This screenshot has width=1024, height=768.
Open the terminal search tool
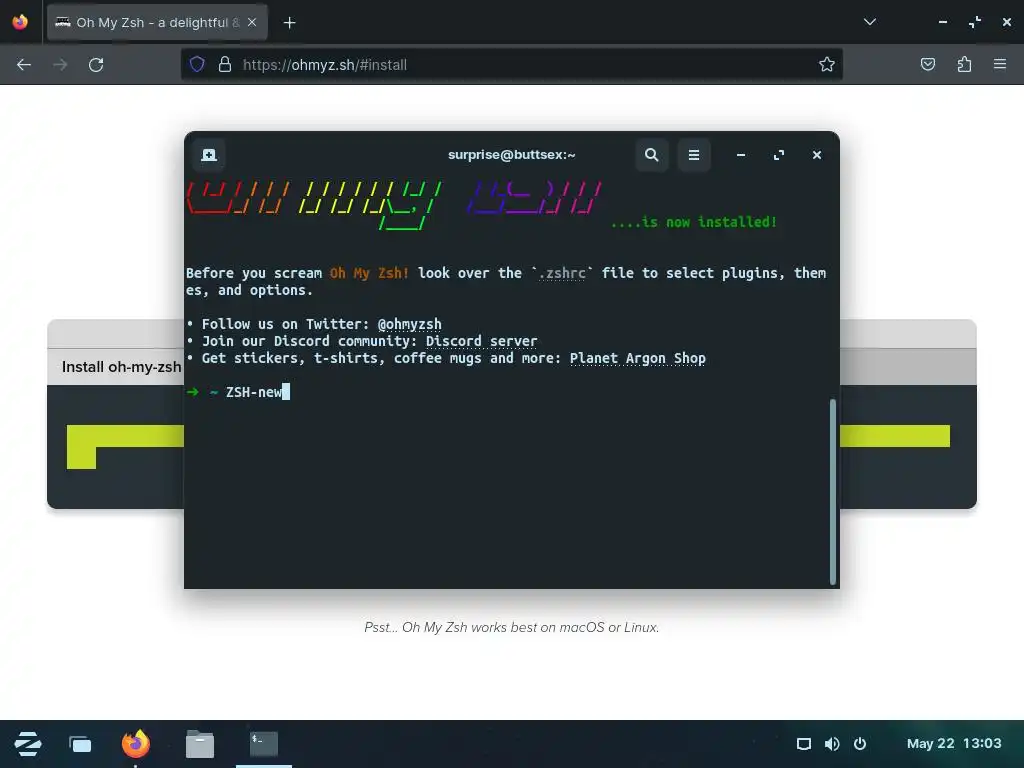651,155
